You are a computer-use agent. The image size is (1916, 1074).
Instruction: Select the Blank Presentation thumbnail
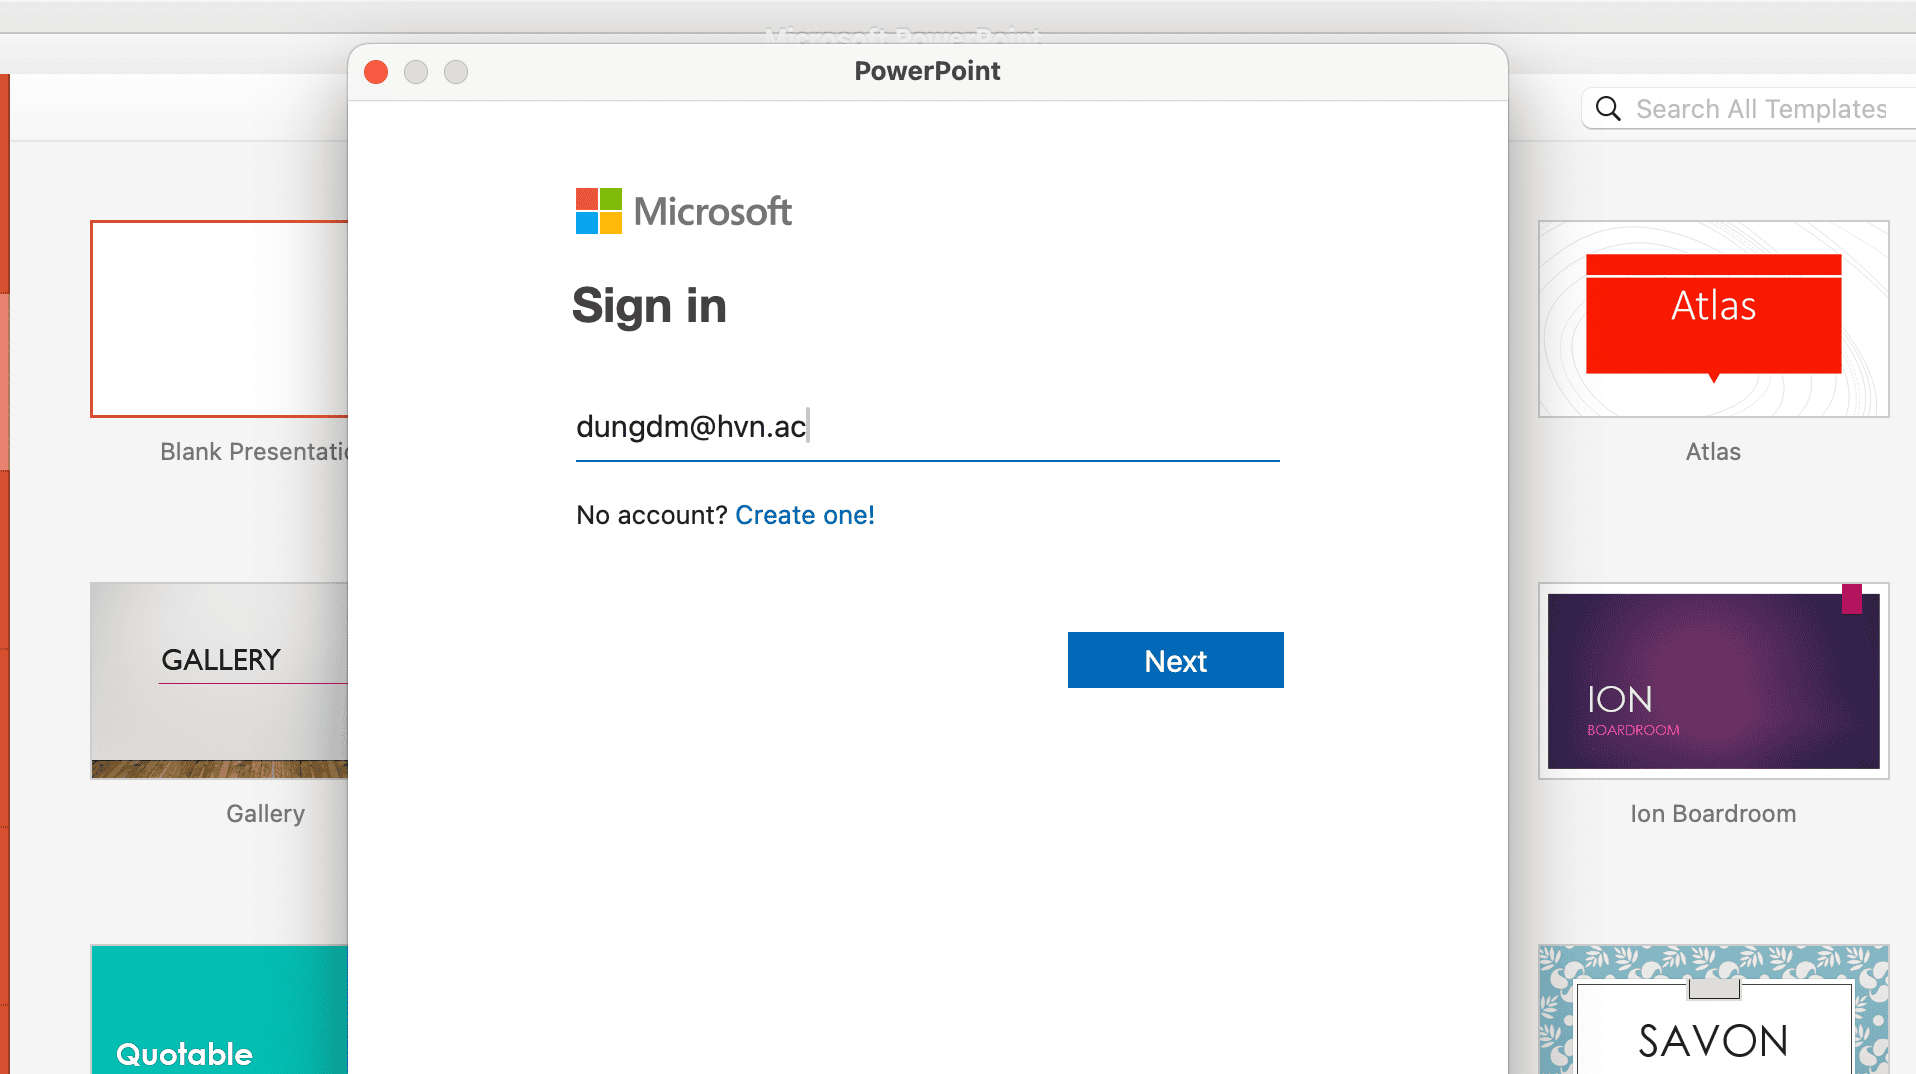pos(220,319)
